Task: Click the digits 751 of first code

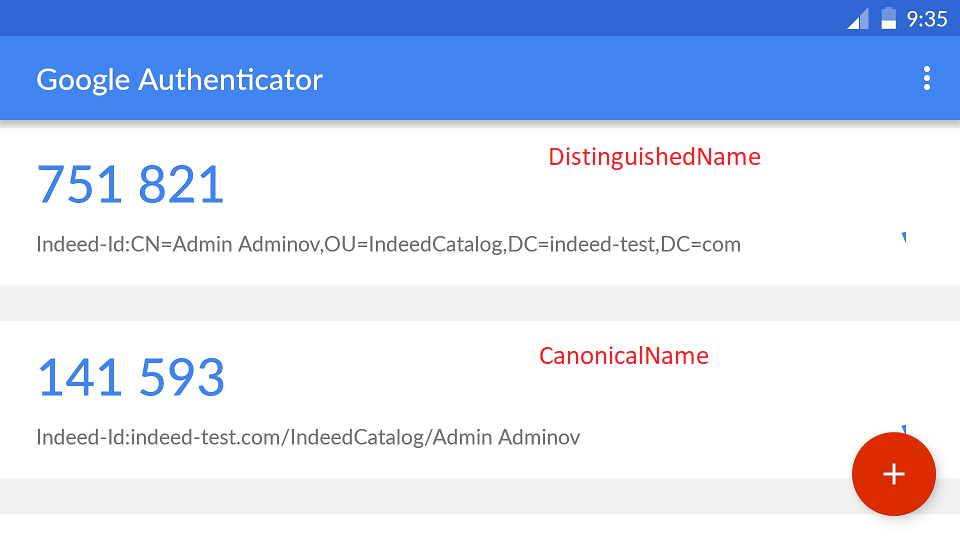Action: (x=80, y=185)
